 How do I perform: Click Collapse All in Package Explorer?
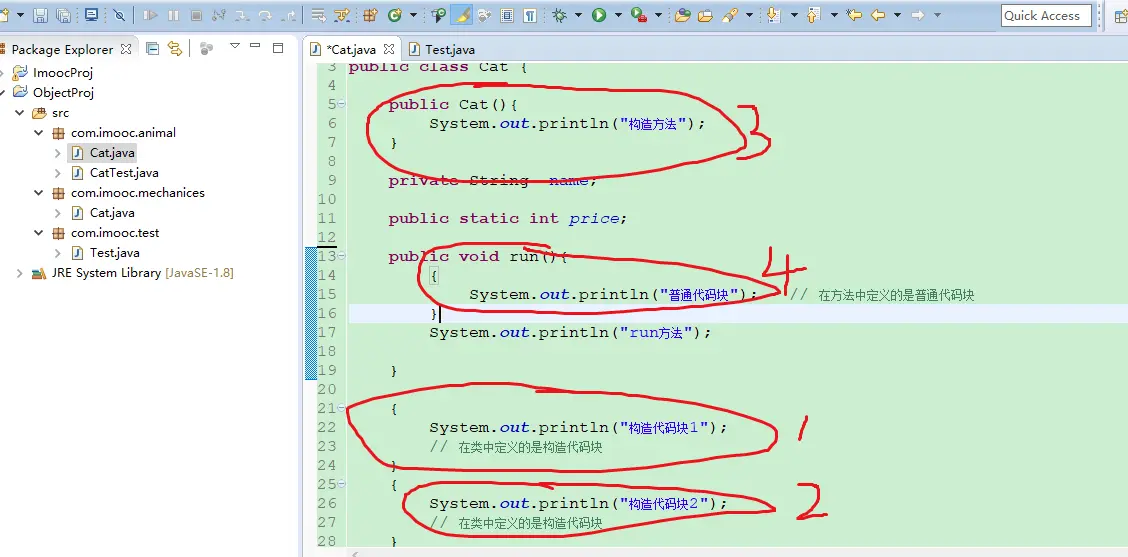[153, 48]
